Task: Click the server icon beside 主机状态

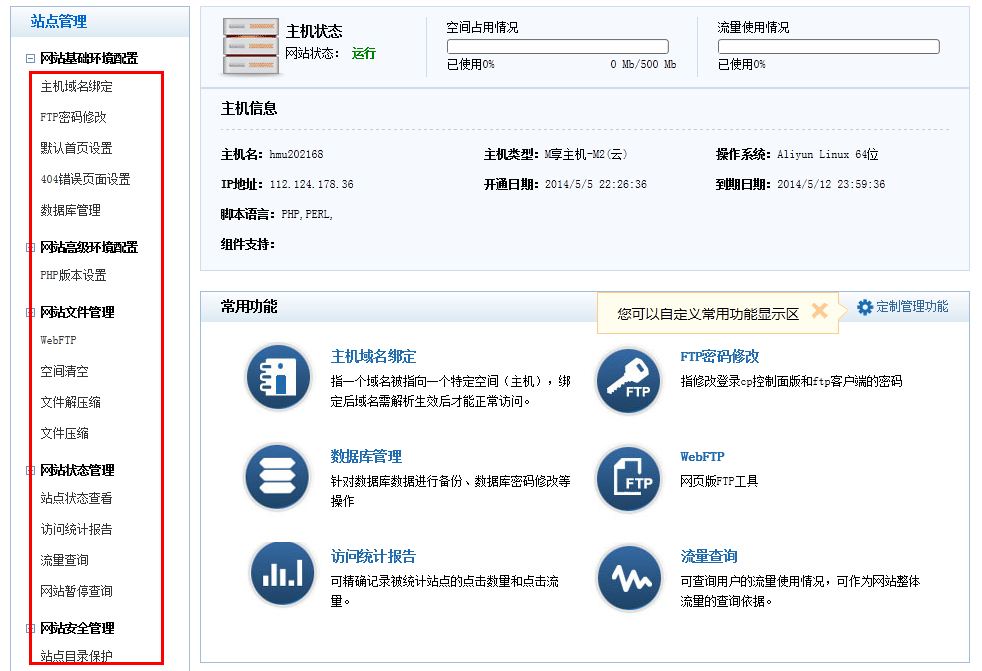Action: (x=249, y=45)
